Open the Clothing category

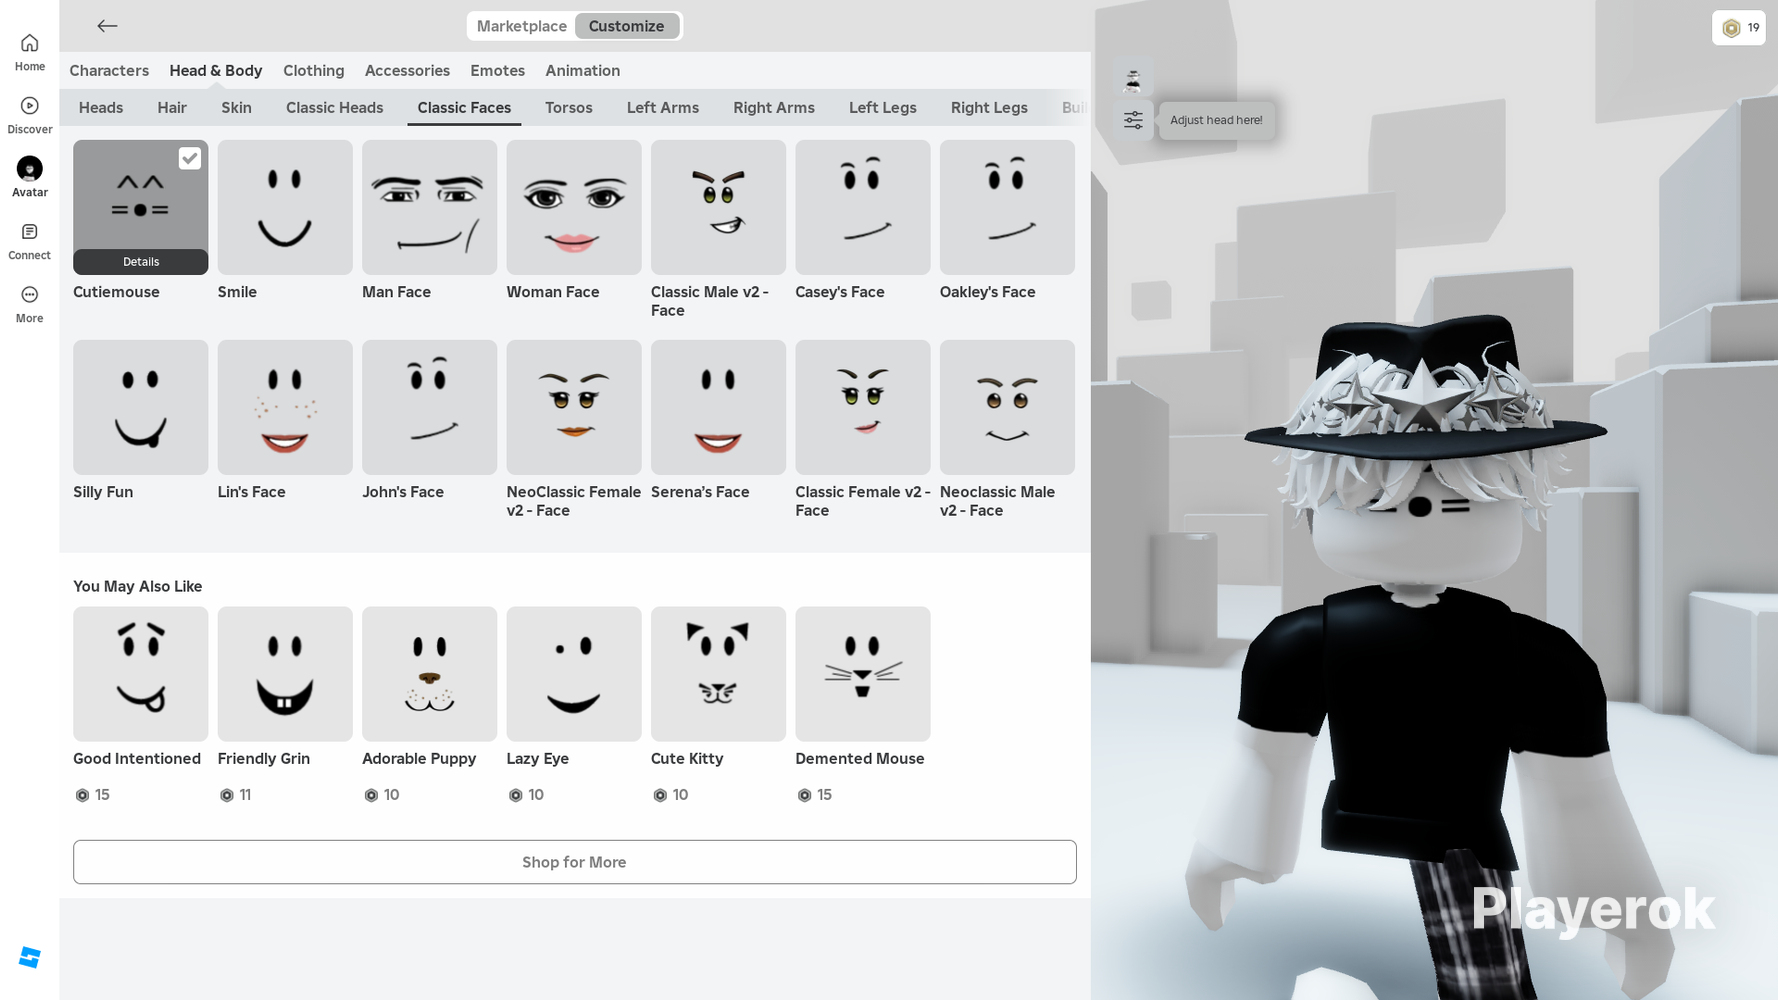pyautogui.click(x=314, y=70)
